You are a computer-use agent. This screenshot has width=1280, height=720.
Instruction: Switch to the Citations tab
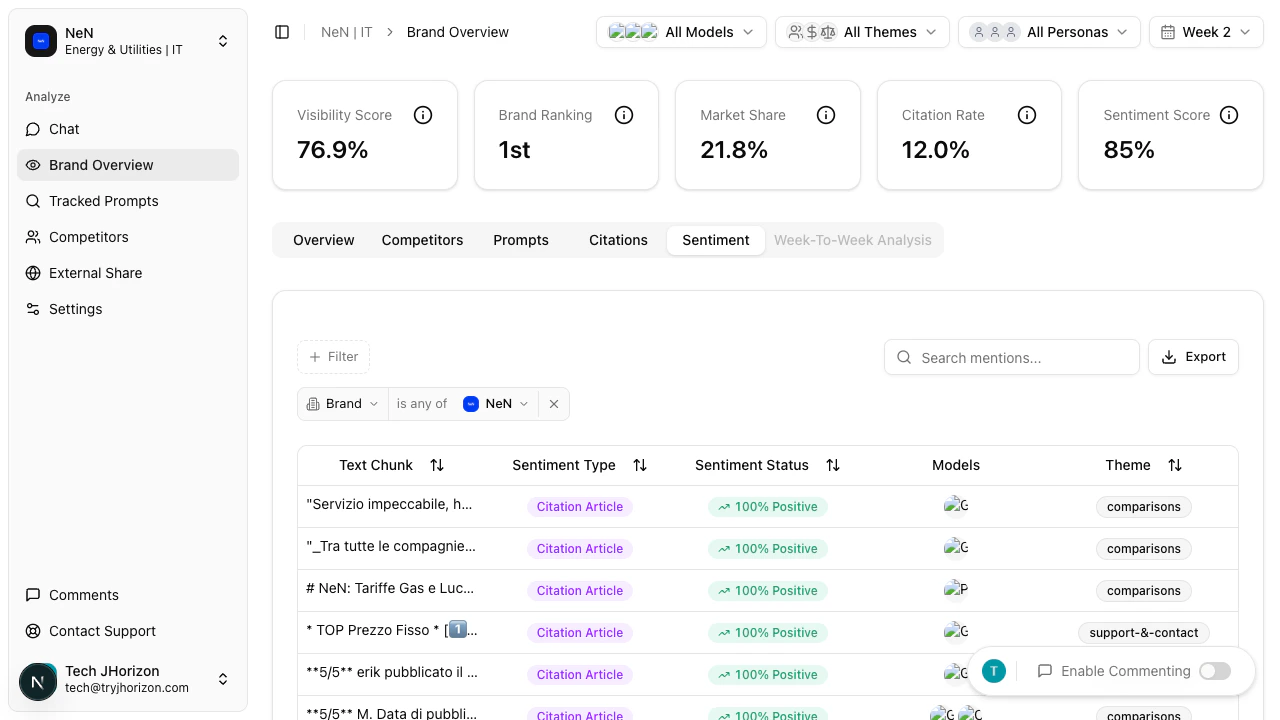click(x=618, y=240)
